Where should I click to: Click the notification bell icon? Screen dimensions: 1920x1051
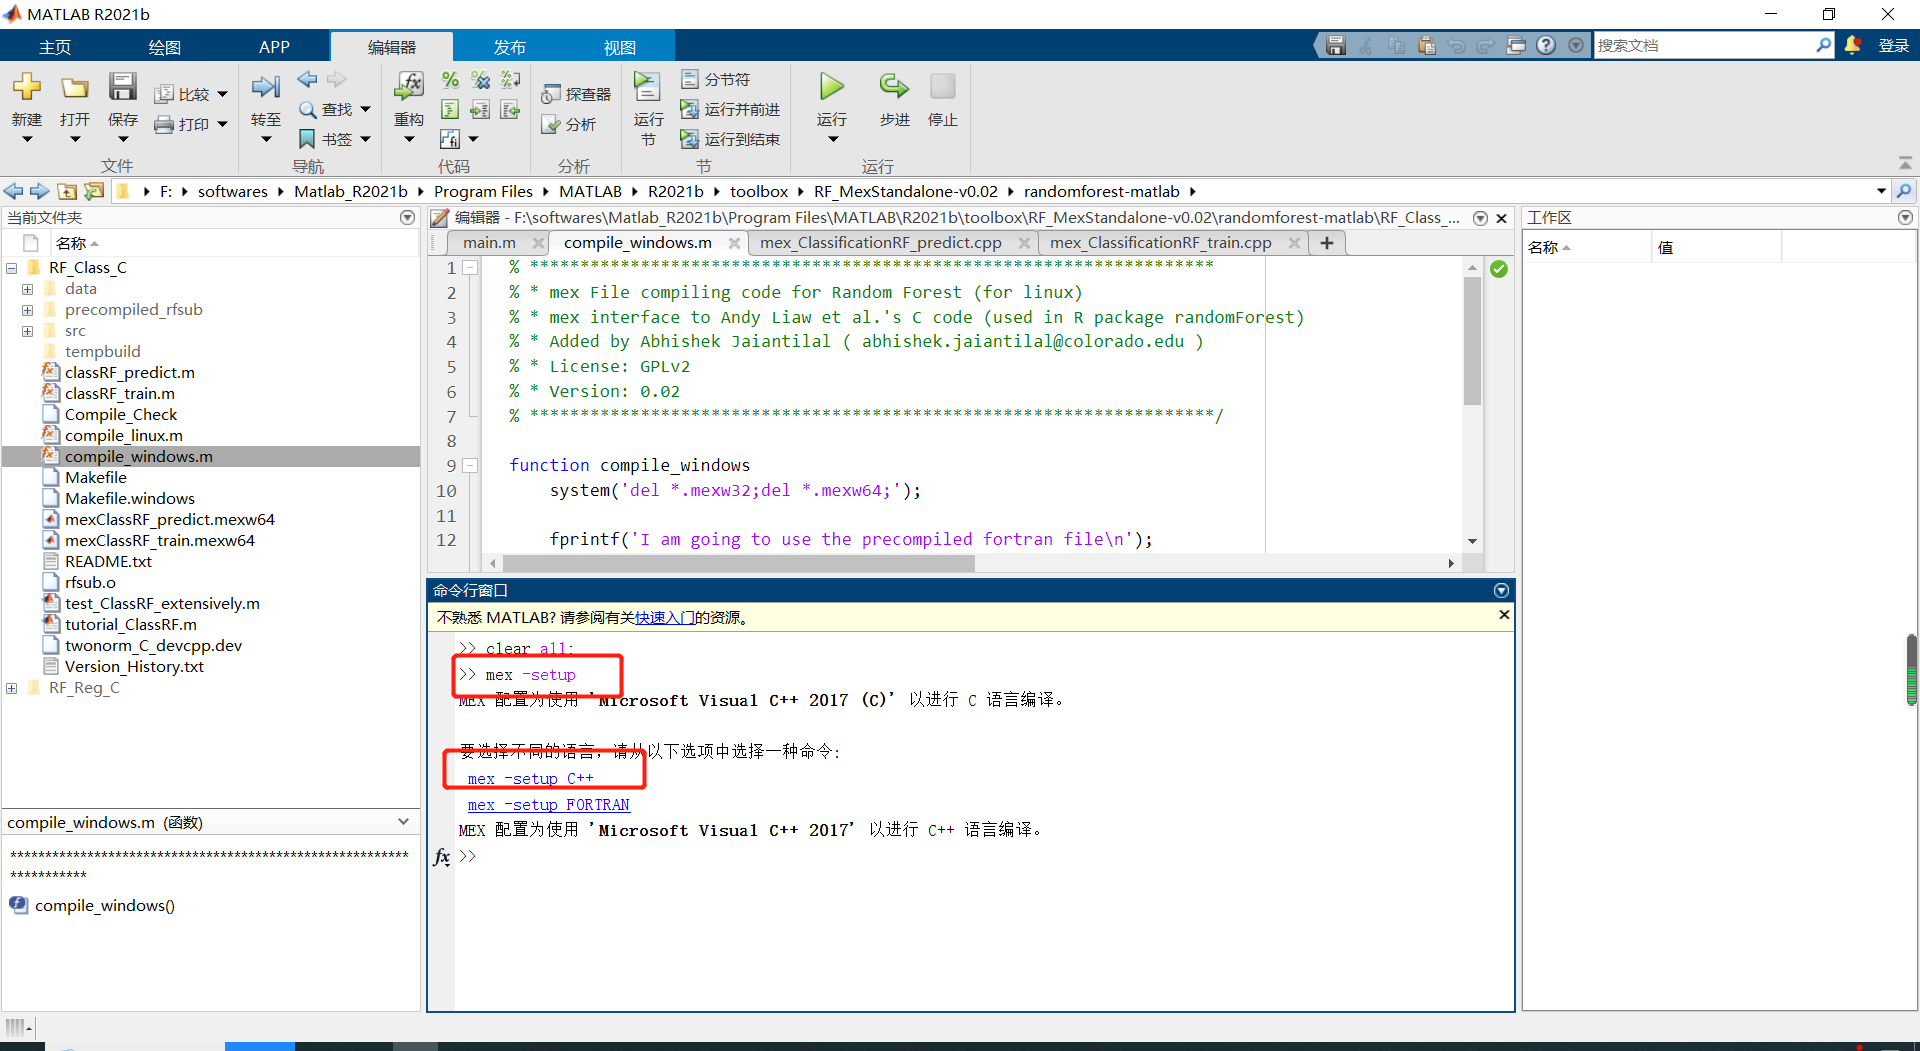click(x=1852, y=45)
